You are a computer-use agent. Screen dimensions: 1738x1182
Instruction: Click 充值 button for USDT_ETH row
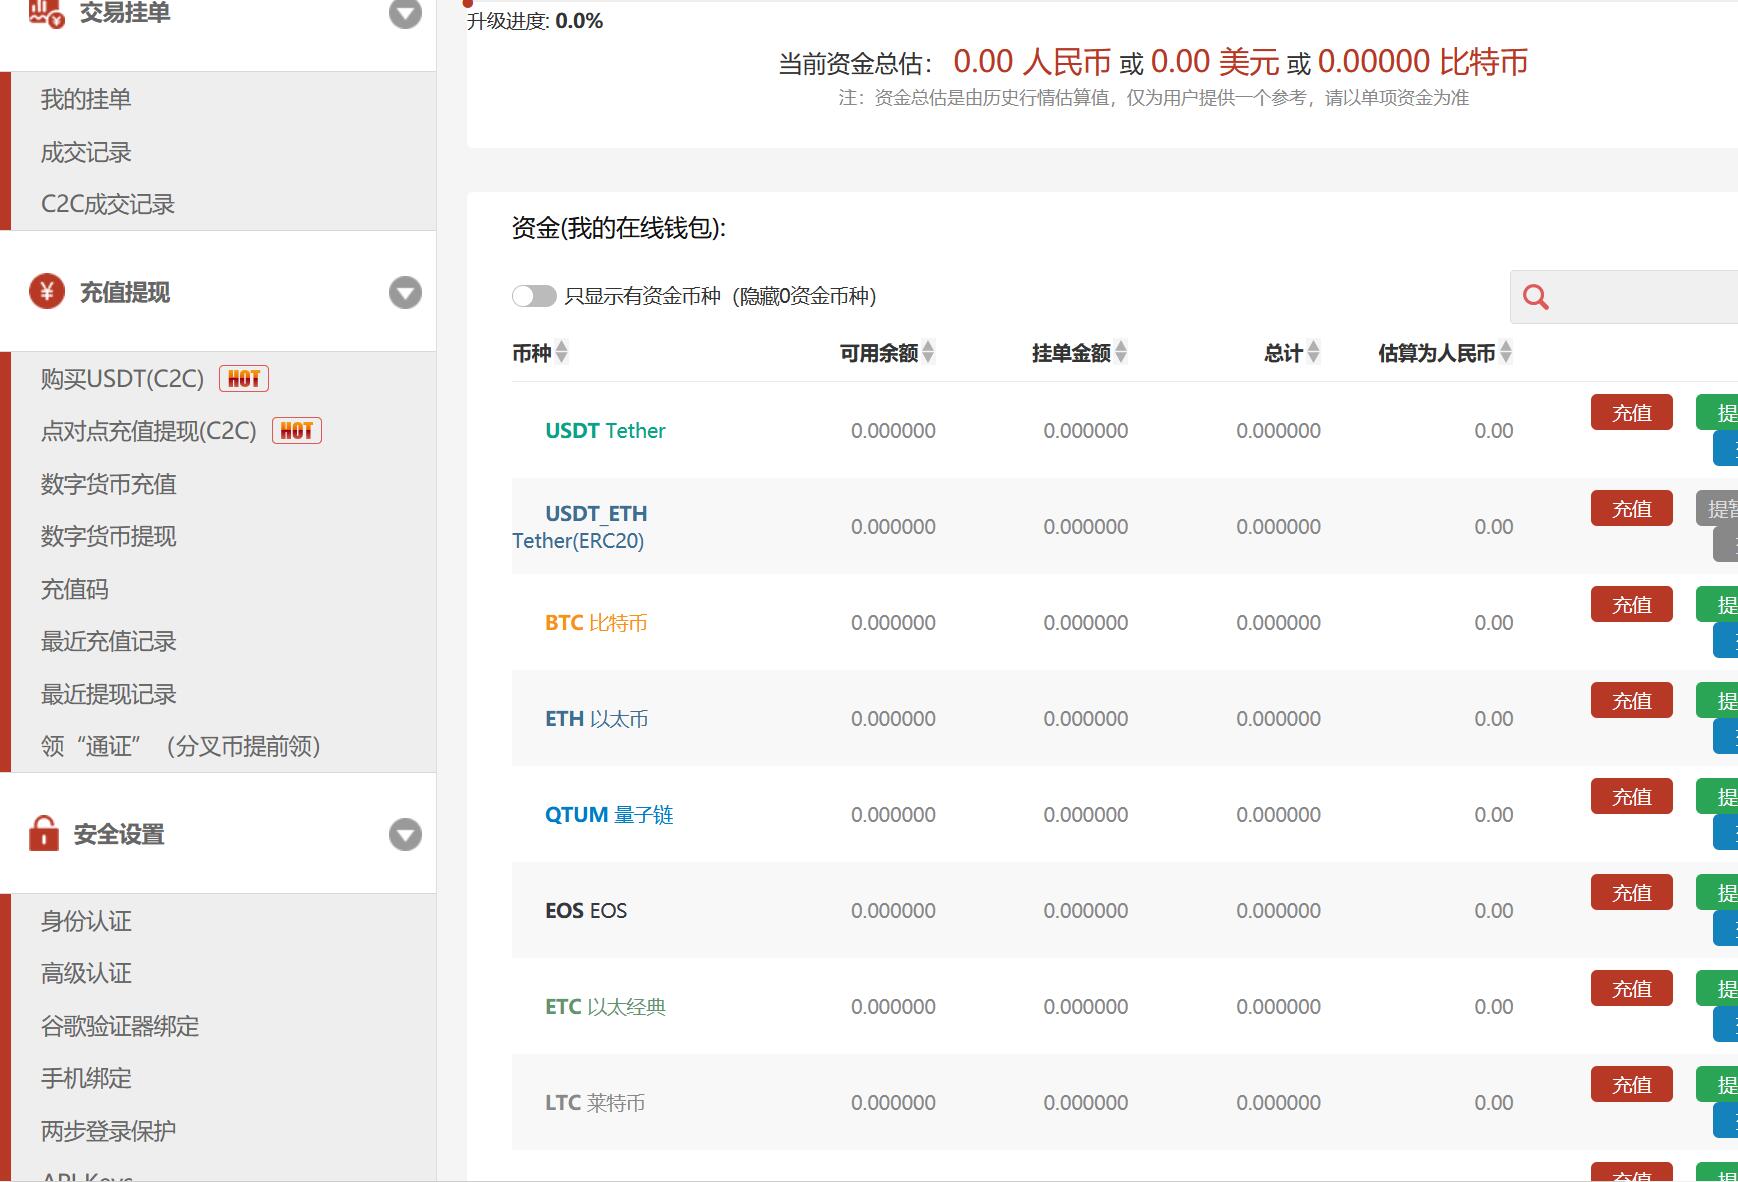pos(1632,509)
